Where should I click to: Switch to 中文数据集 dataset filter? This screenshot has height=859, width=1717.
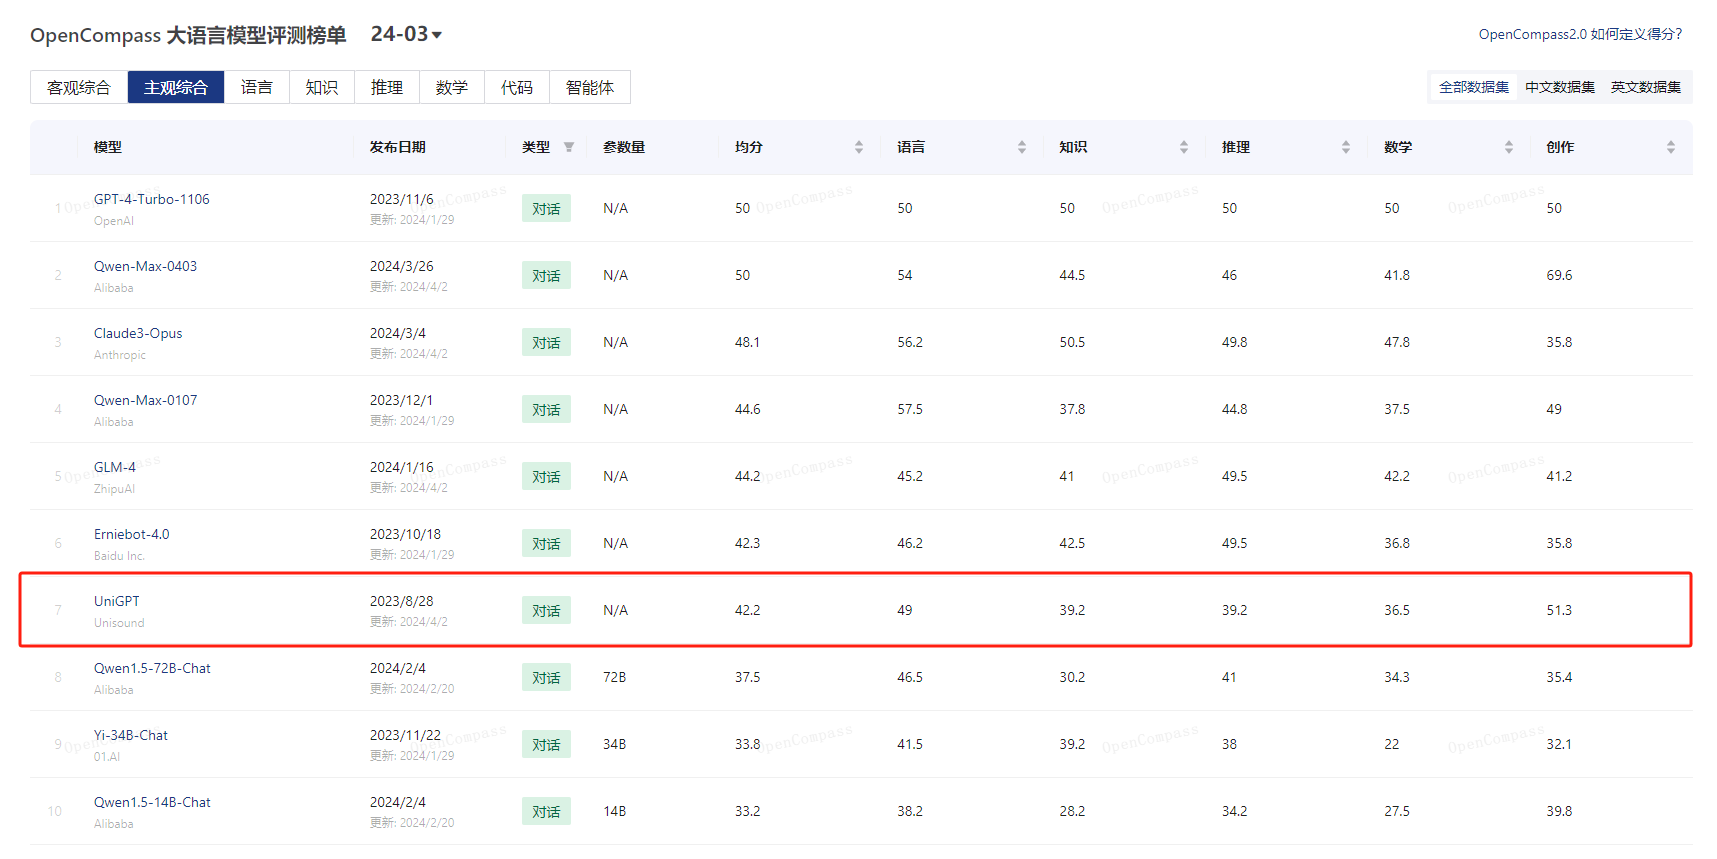pos(1559,88)
